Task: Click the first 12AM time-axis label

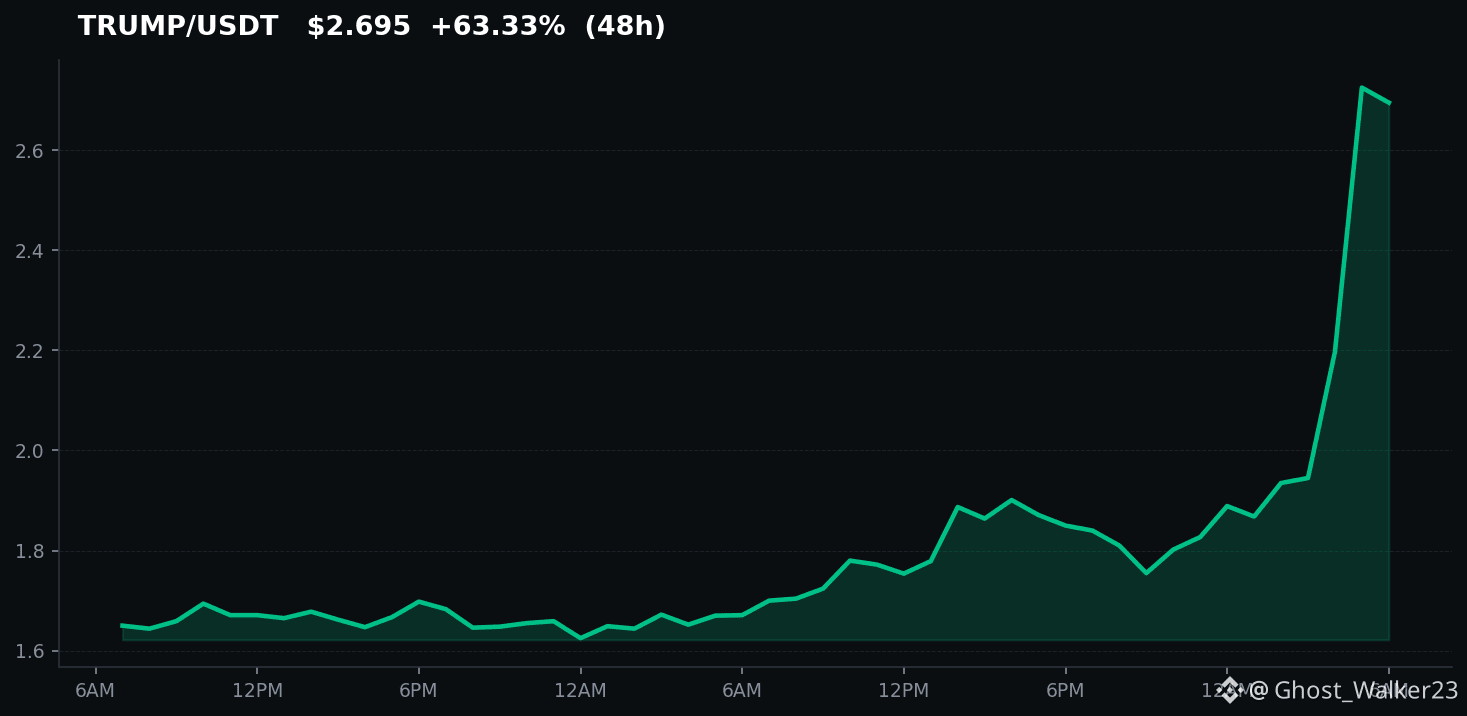Action: [x=580, y=690]
